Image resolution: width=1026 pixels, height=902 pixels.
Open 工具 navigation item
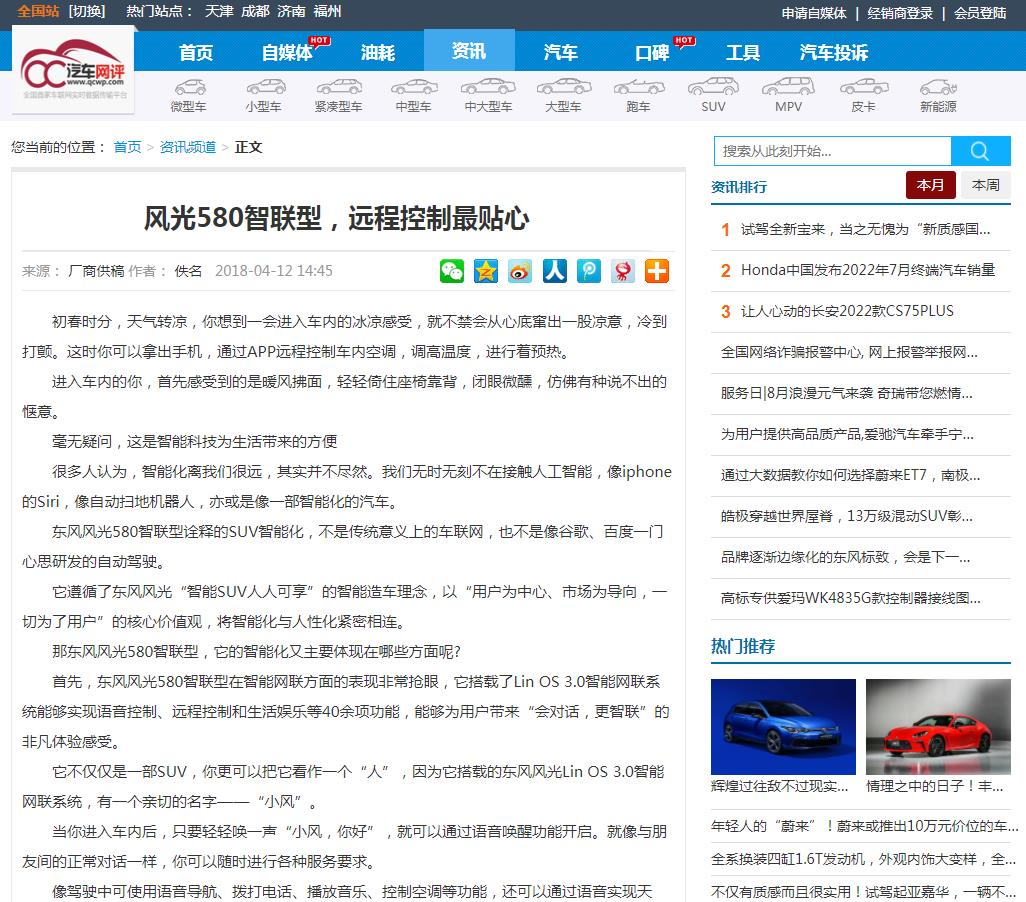coord(743,52)
